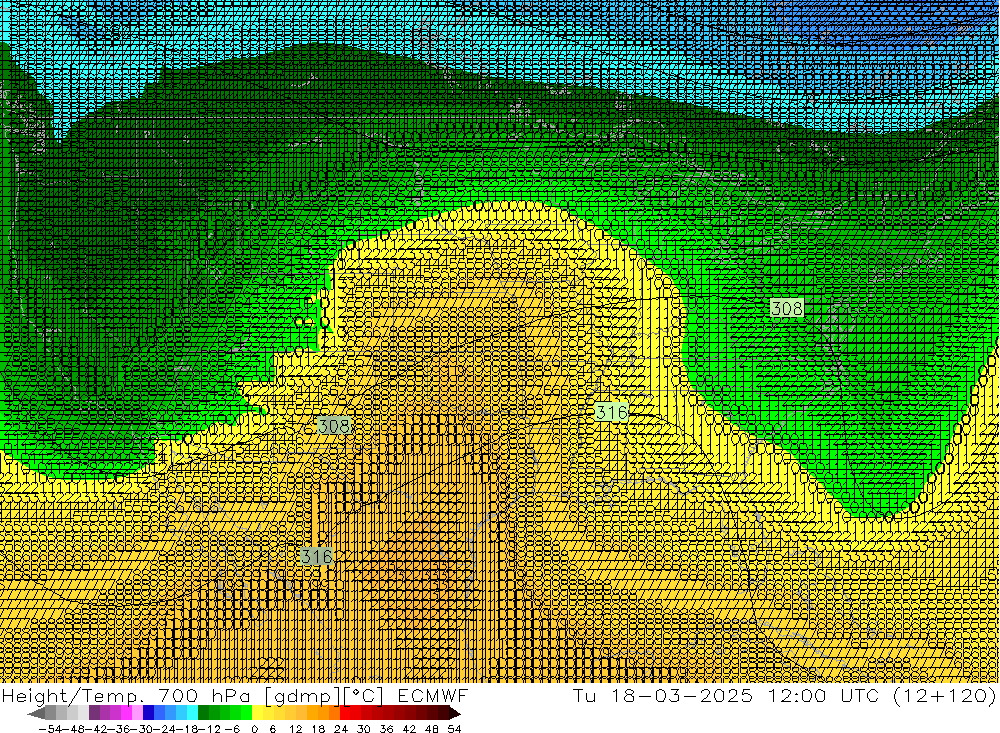
Task: Click the 308 contour label inside the green region
Action: 786,309
